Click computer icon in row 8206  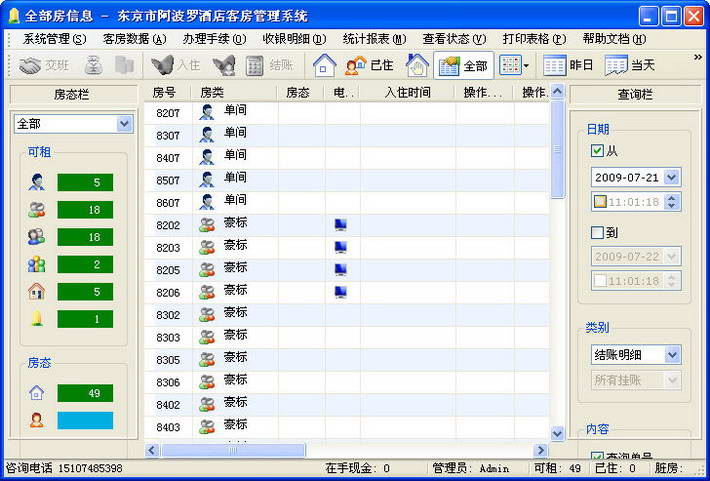click(x=341, y=292)
